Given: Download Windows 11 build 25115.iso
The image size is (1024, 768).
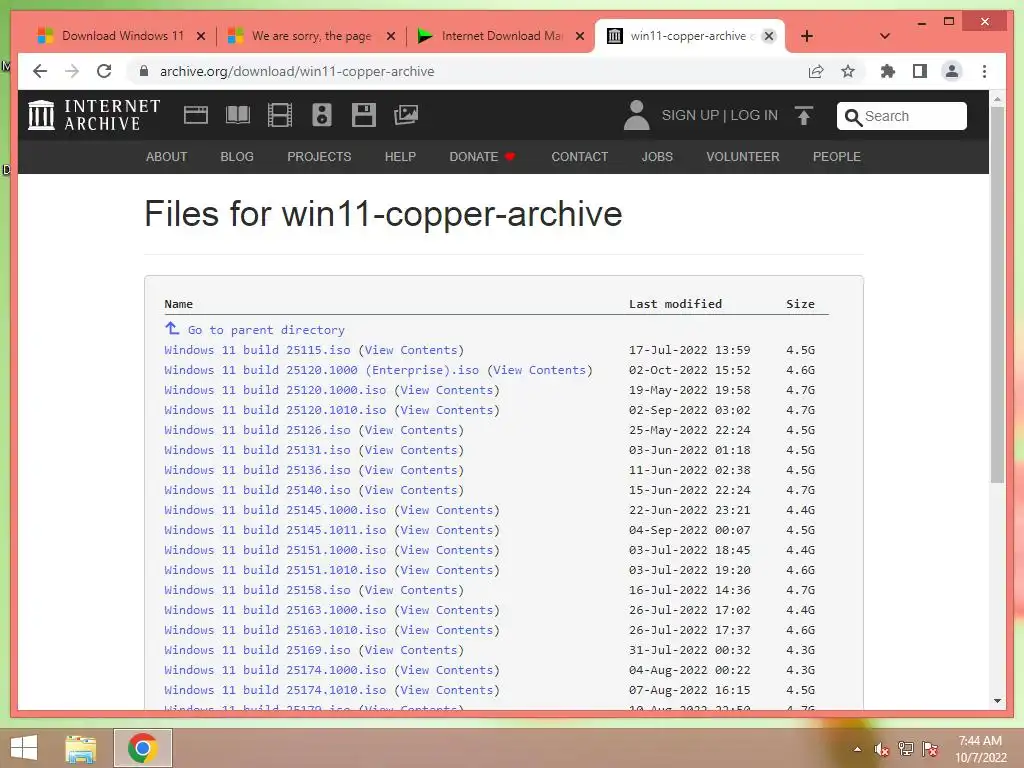Looking at the screenshot, I should click(257, 350).
